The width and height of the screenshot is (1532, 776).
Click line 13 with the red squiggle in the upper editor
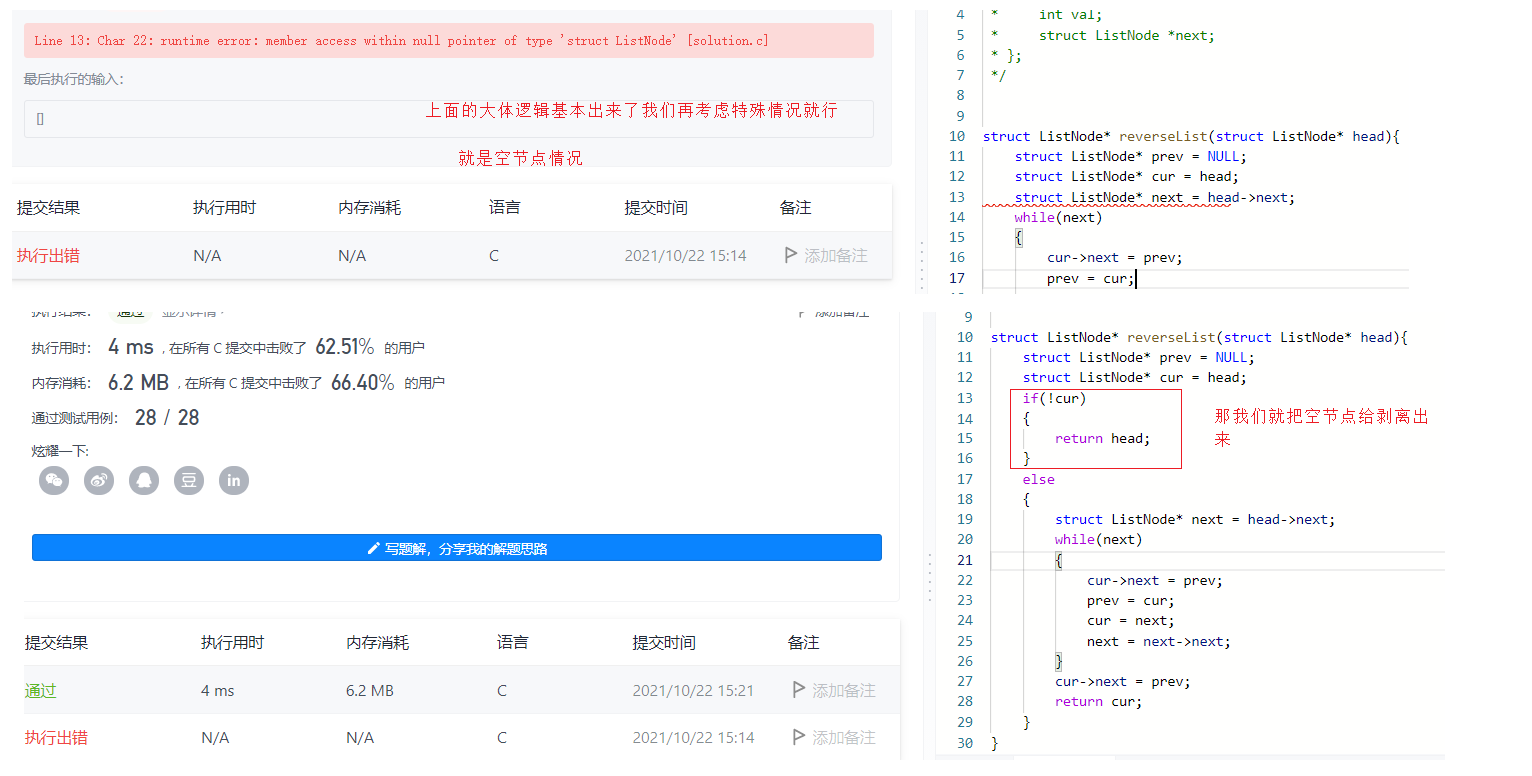point(1155,197)
